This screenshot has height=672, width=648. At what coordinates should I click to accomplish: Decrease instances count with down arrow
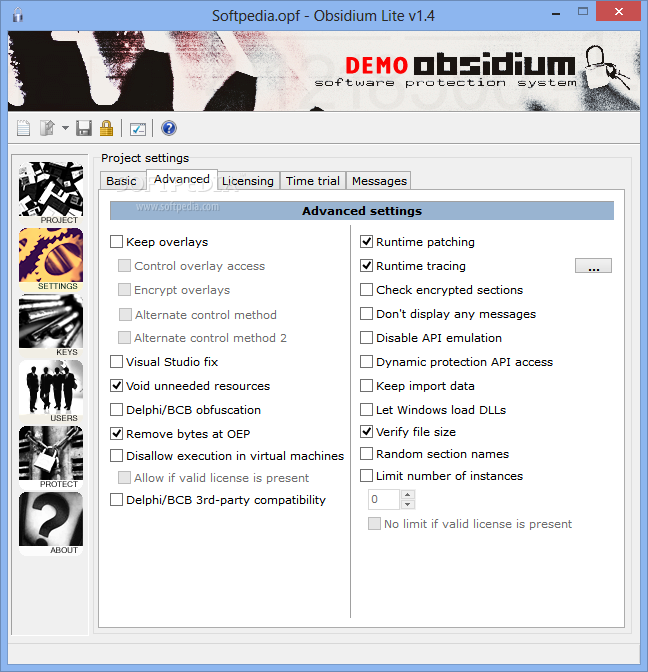[x=408, y=504]
